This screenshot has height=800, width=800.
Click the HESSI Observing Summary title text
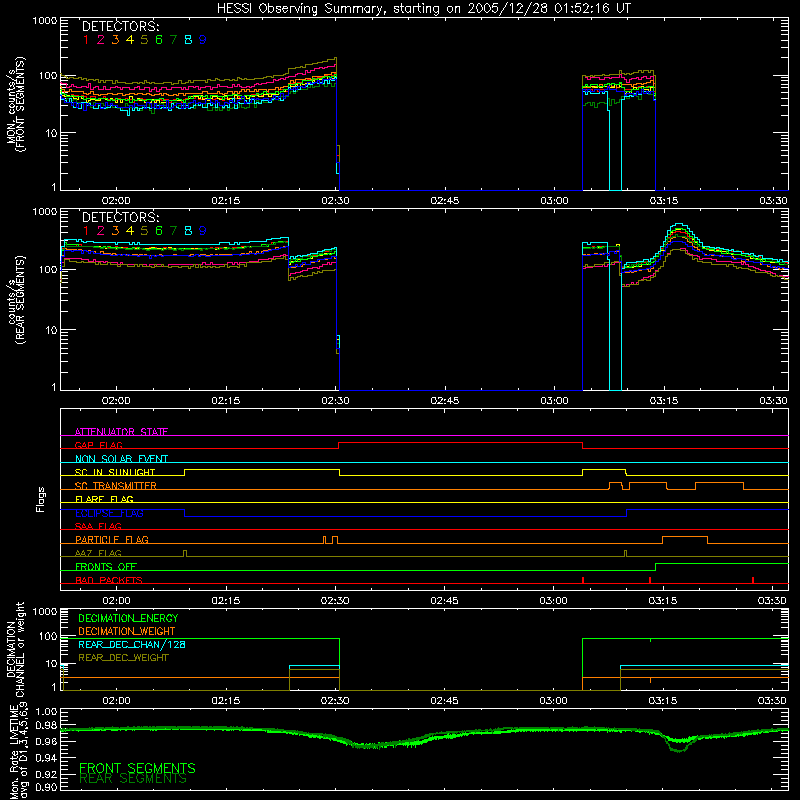pyautogui.click(x=424, y=9)
